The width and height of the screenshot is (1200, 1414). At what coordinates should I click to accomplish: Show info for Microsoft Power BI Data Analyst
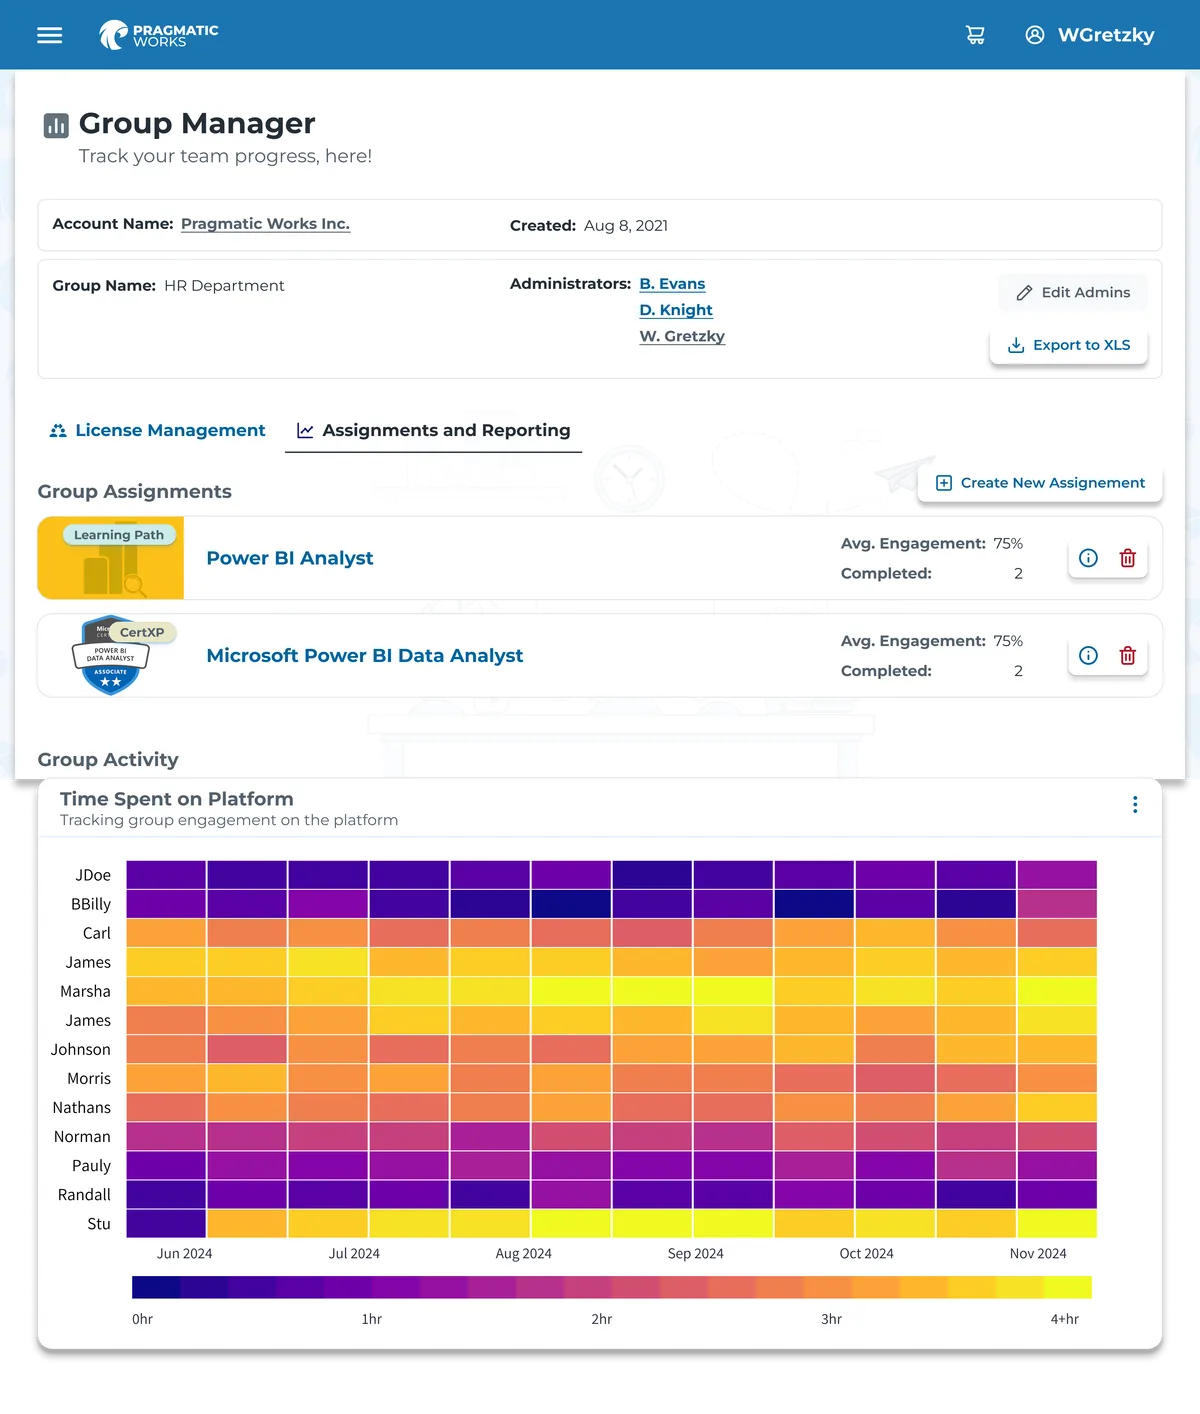1088,656
